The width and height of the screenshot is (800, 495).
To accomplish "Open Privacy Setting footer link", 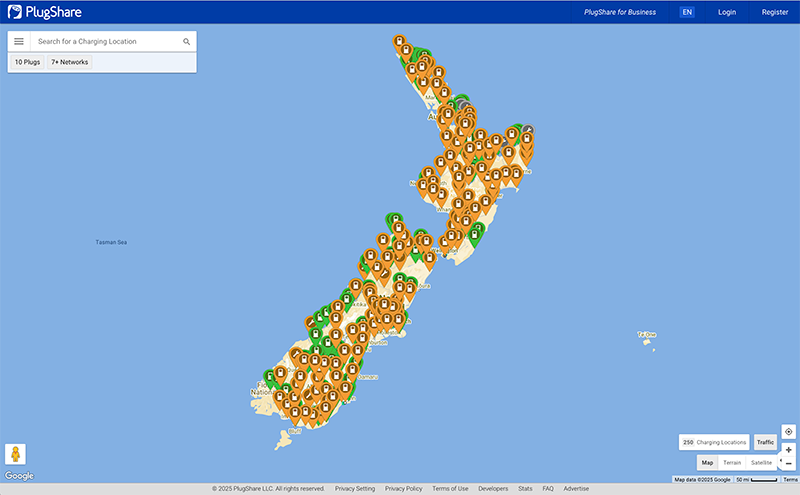I will pos(355,489).
